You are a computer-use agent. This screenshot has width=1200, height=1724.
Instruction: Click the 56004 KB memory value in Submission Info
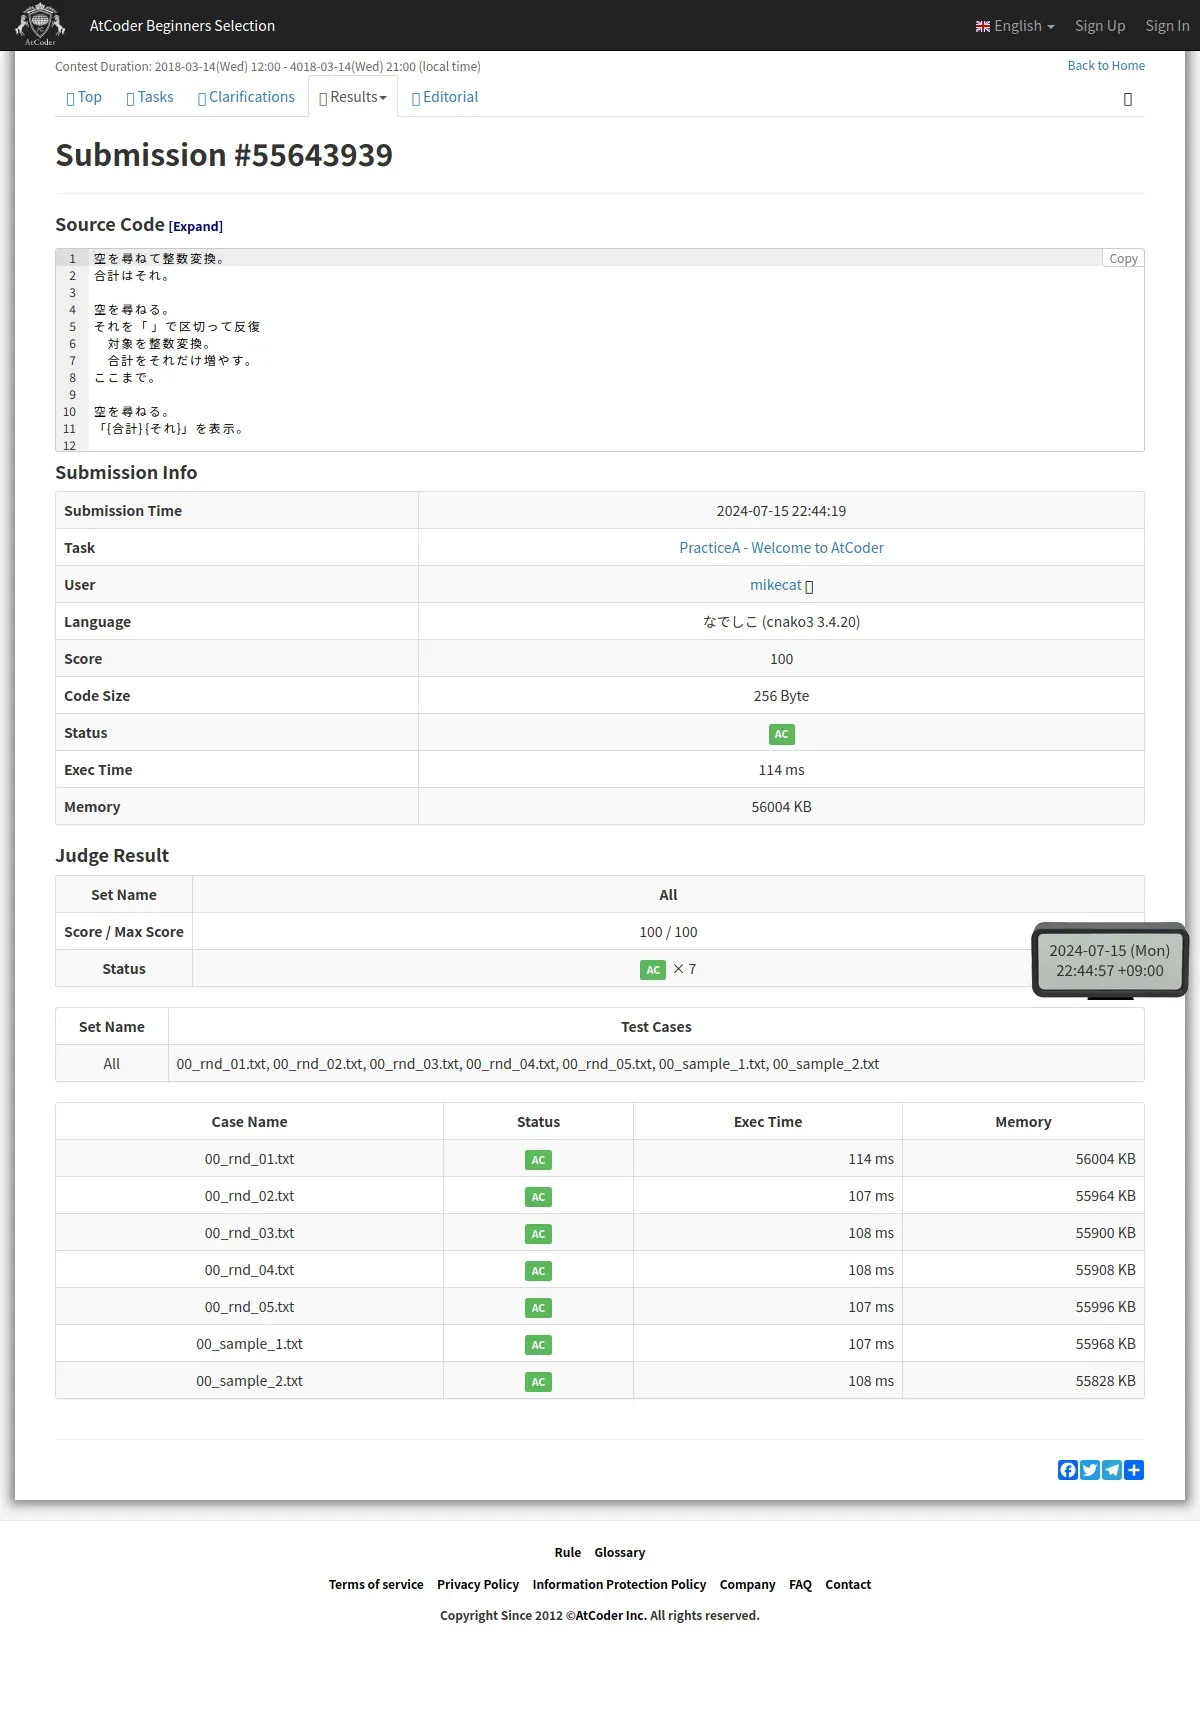(781, 807)
